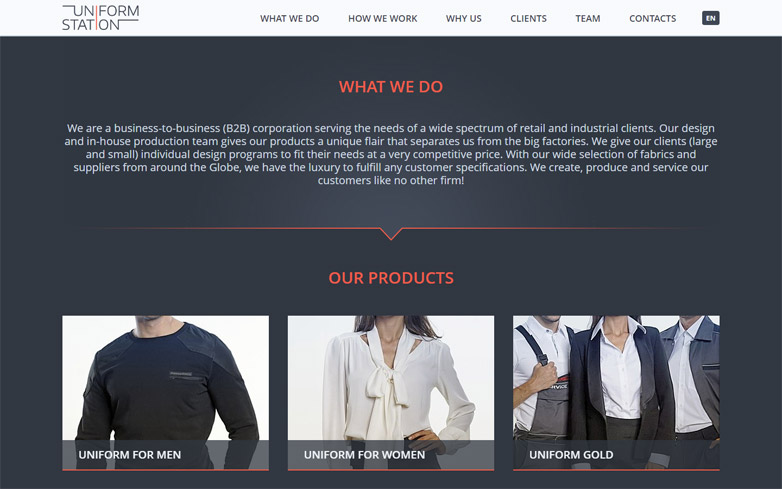Go to the HOW WE WORK section
Image resolution: width=782 pixels, height=489 pixels.
pos(383,18)
